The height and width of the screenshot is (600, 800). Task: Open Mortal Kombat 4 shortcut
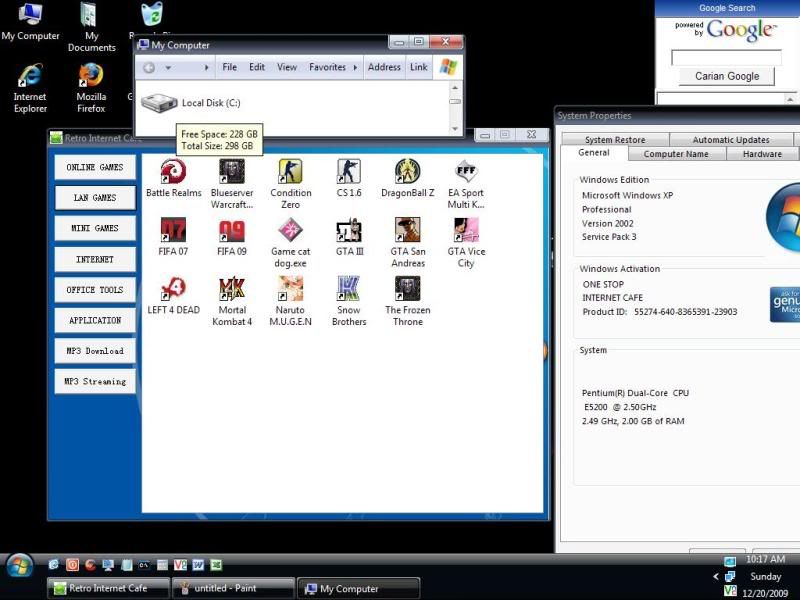[x=232, y=301]
